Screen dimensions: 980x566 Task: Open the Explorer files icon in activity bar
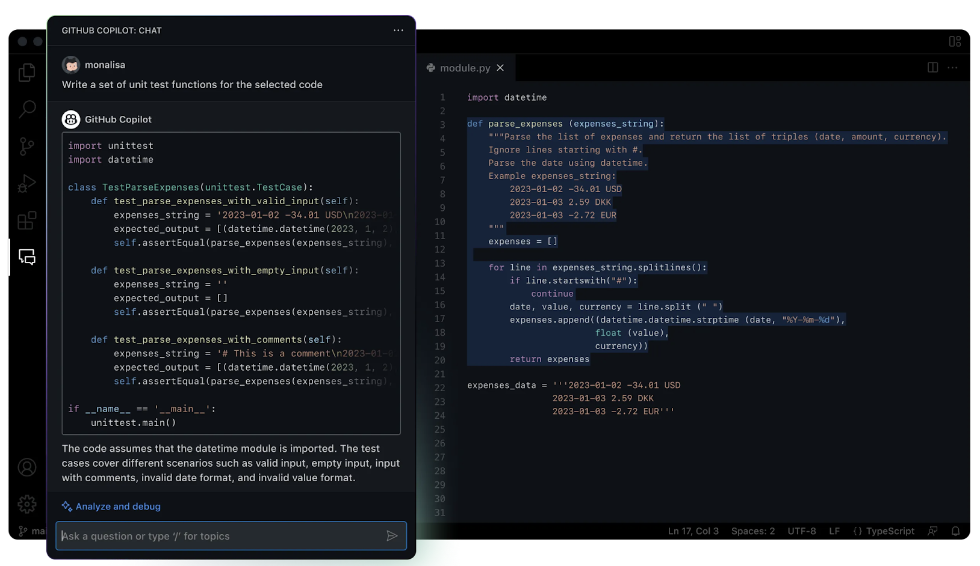pos(27,72)
